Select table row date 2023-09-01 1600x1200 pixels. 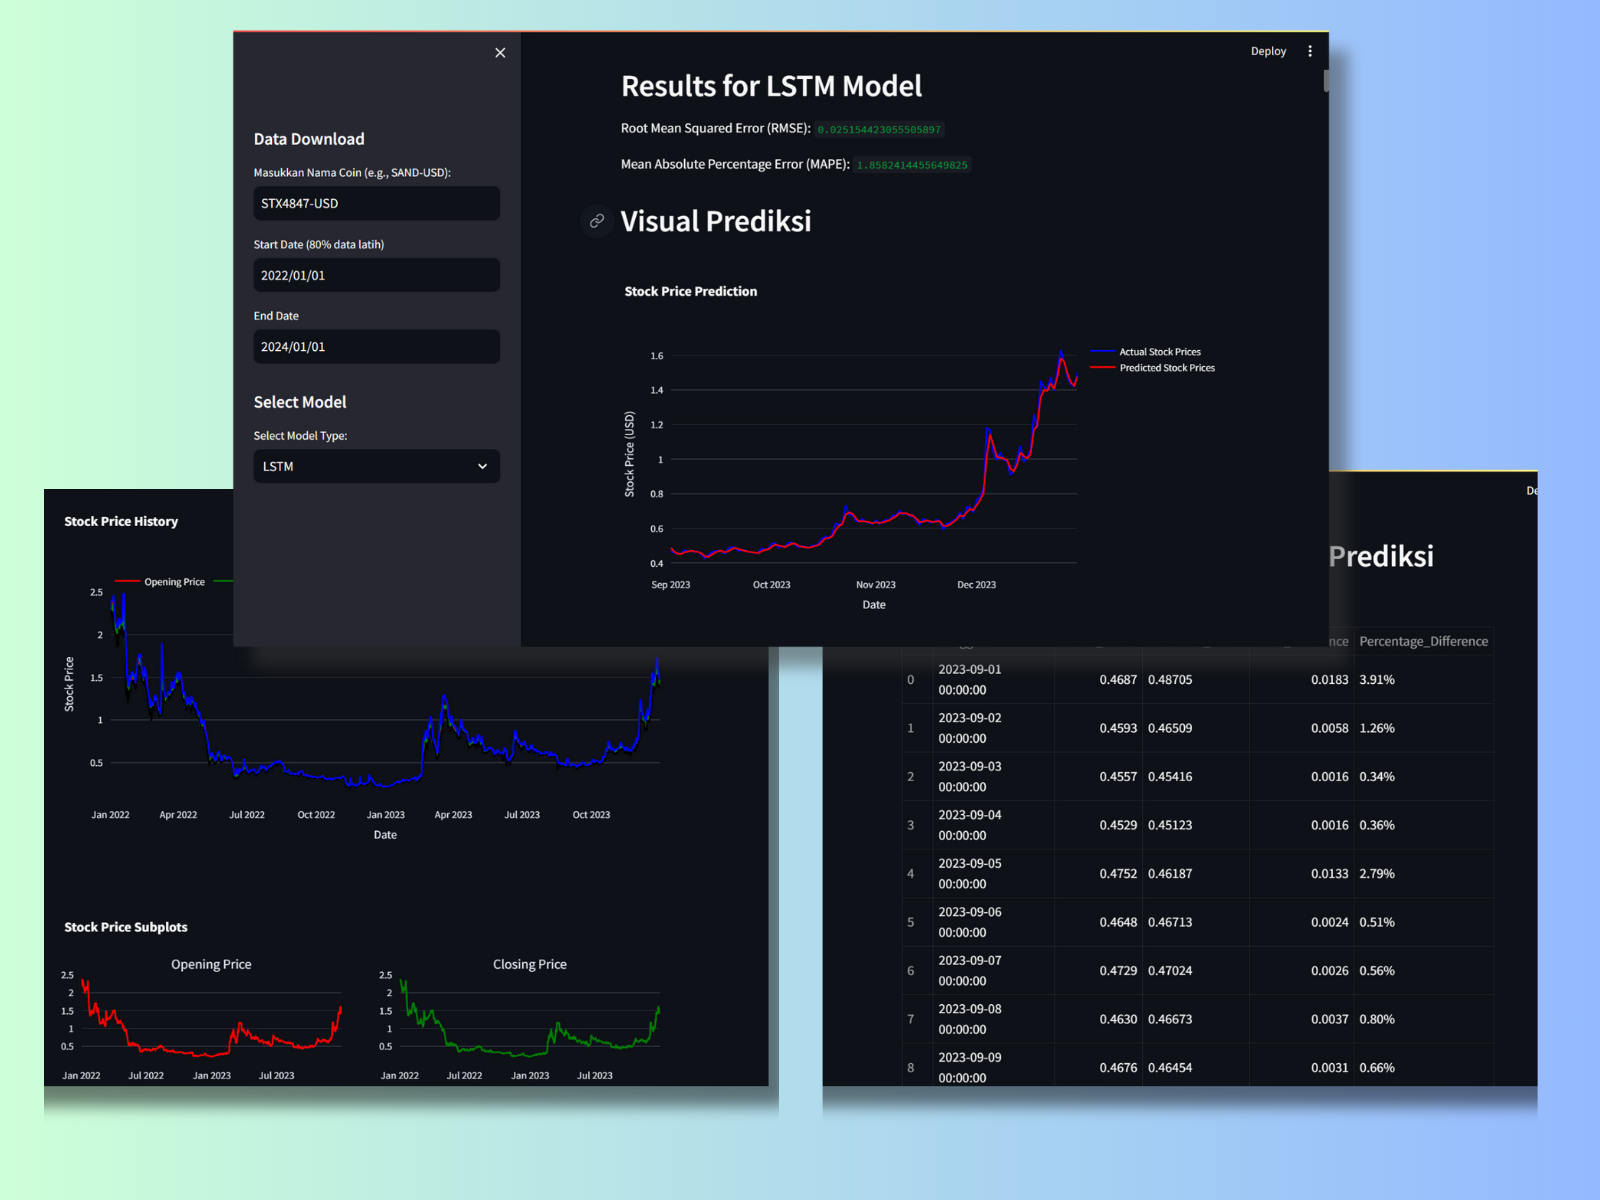(969, 680)
